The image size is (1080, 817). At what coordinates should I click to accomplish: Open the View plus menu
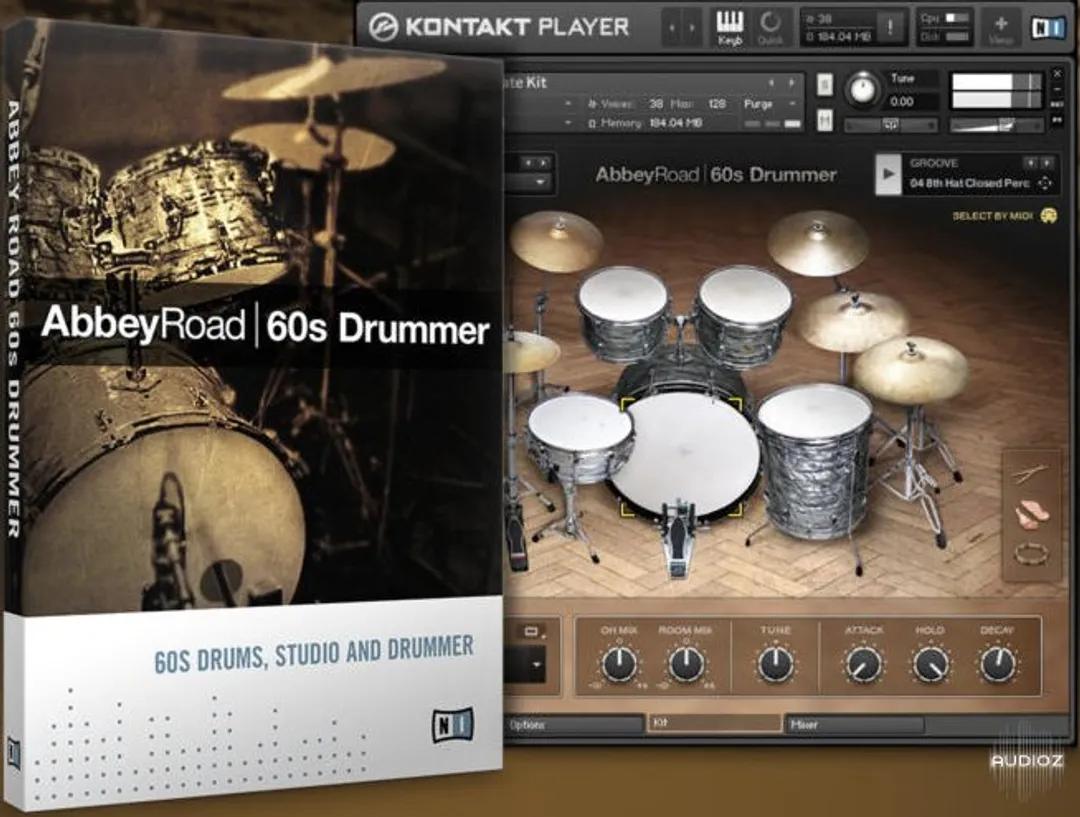[x=1000, y=28]
